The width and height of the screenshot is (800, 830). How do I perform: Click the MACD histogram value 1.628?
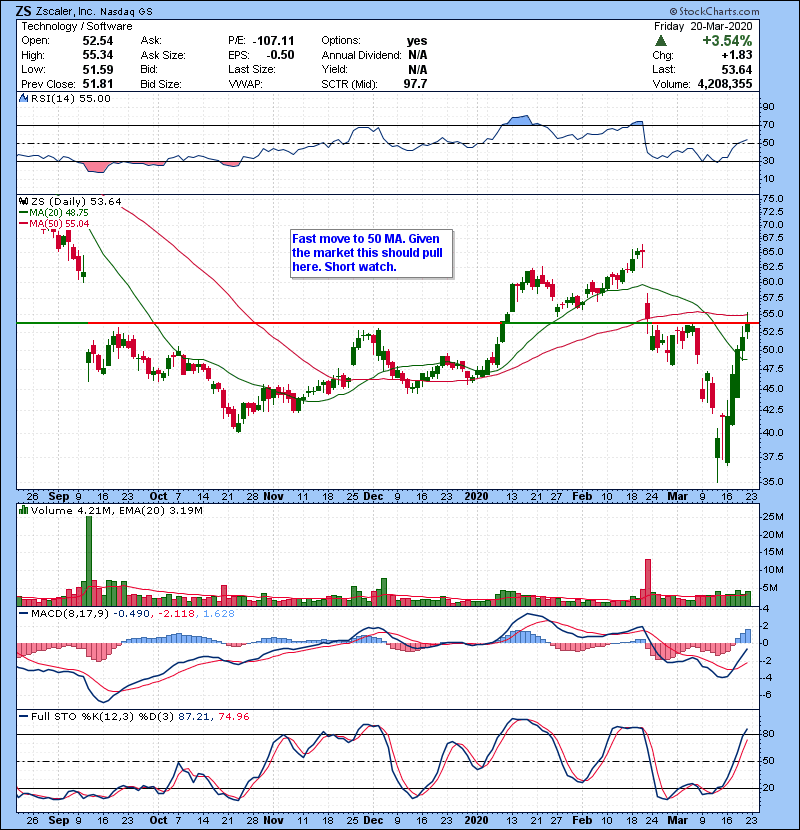coord(219,614)
